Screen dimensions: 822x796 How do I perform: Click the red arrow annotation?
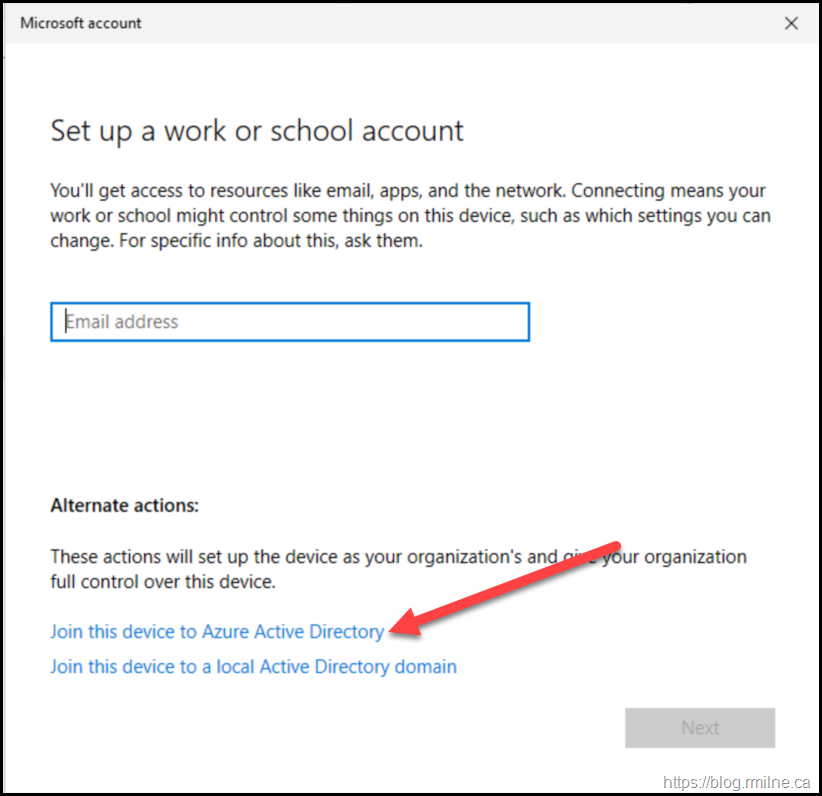pyautogui.click(x=510, y=590)
